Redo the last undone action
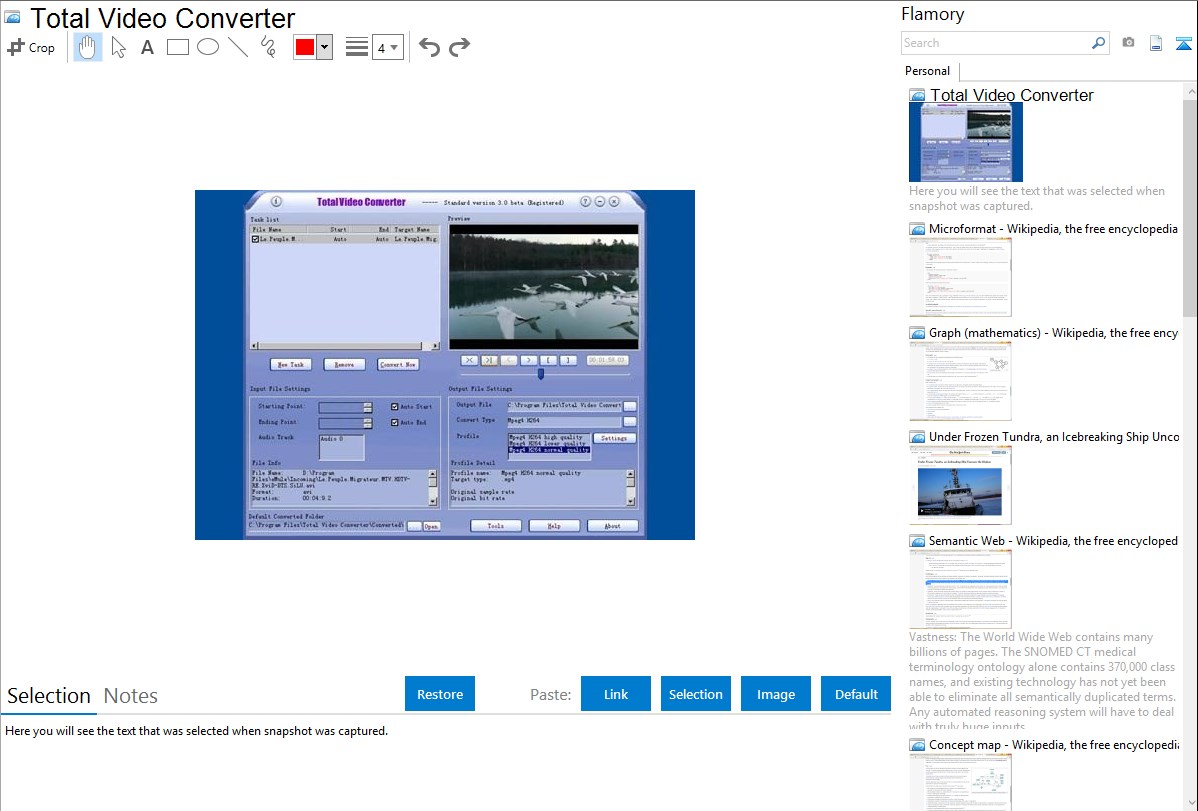 (x=459, y=47)
